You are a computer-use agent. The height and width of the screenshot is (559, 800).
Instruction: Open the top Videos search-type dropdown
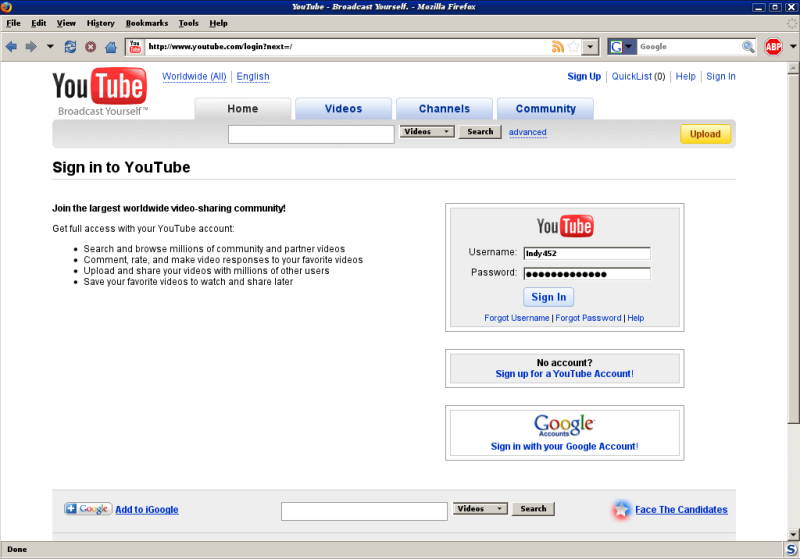tap(427, 132)
